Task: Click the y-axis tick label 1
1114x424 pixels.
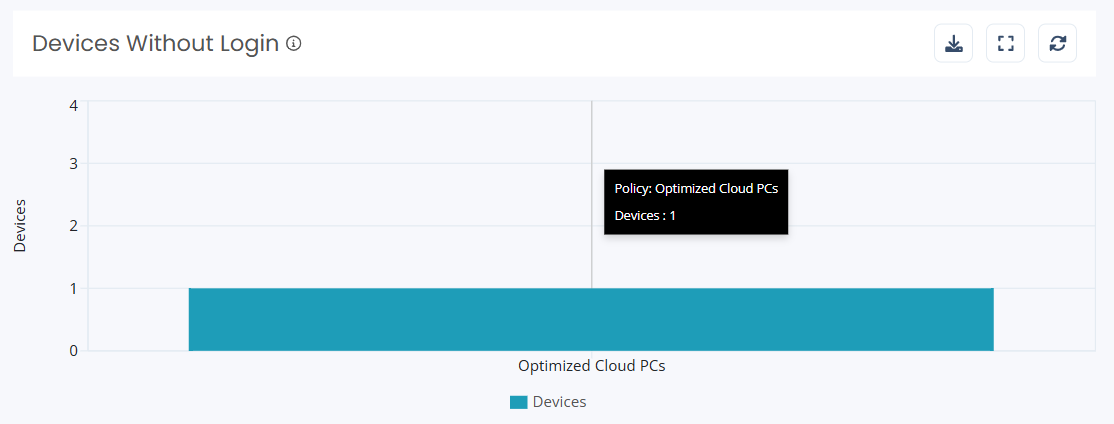Action: click(x=73, y=288)
